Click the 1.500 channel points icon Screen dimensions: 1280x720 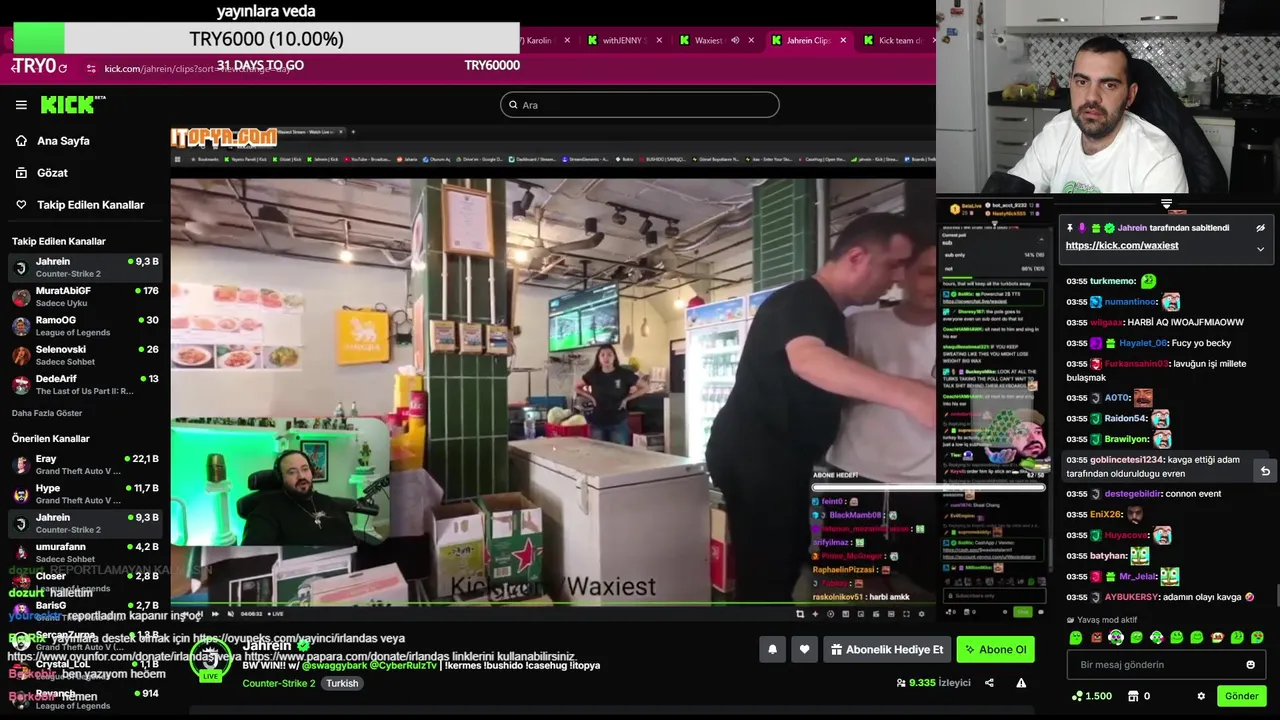coord(1078,696)
